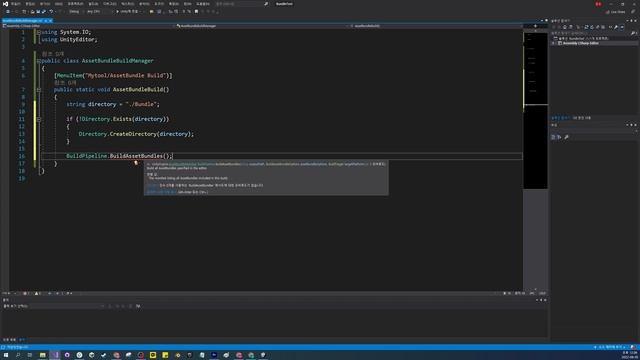640x360 pixels.
Task: Collapse the AssetBundleBuild method block
Action: tap(38, 89)
